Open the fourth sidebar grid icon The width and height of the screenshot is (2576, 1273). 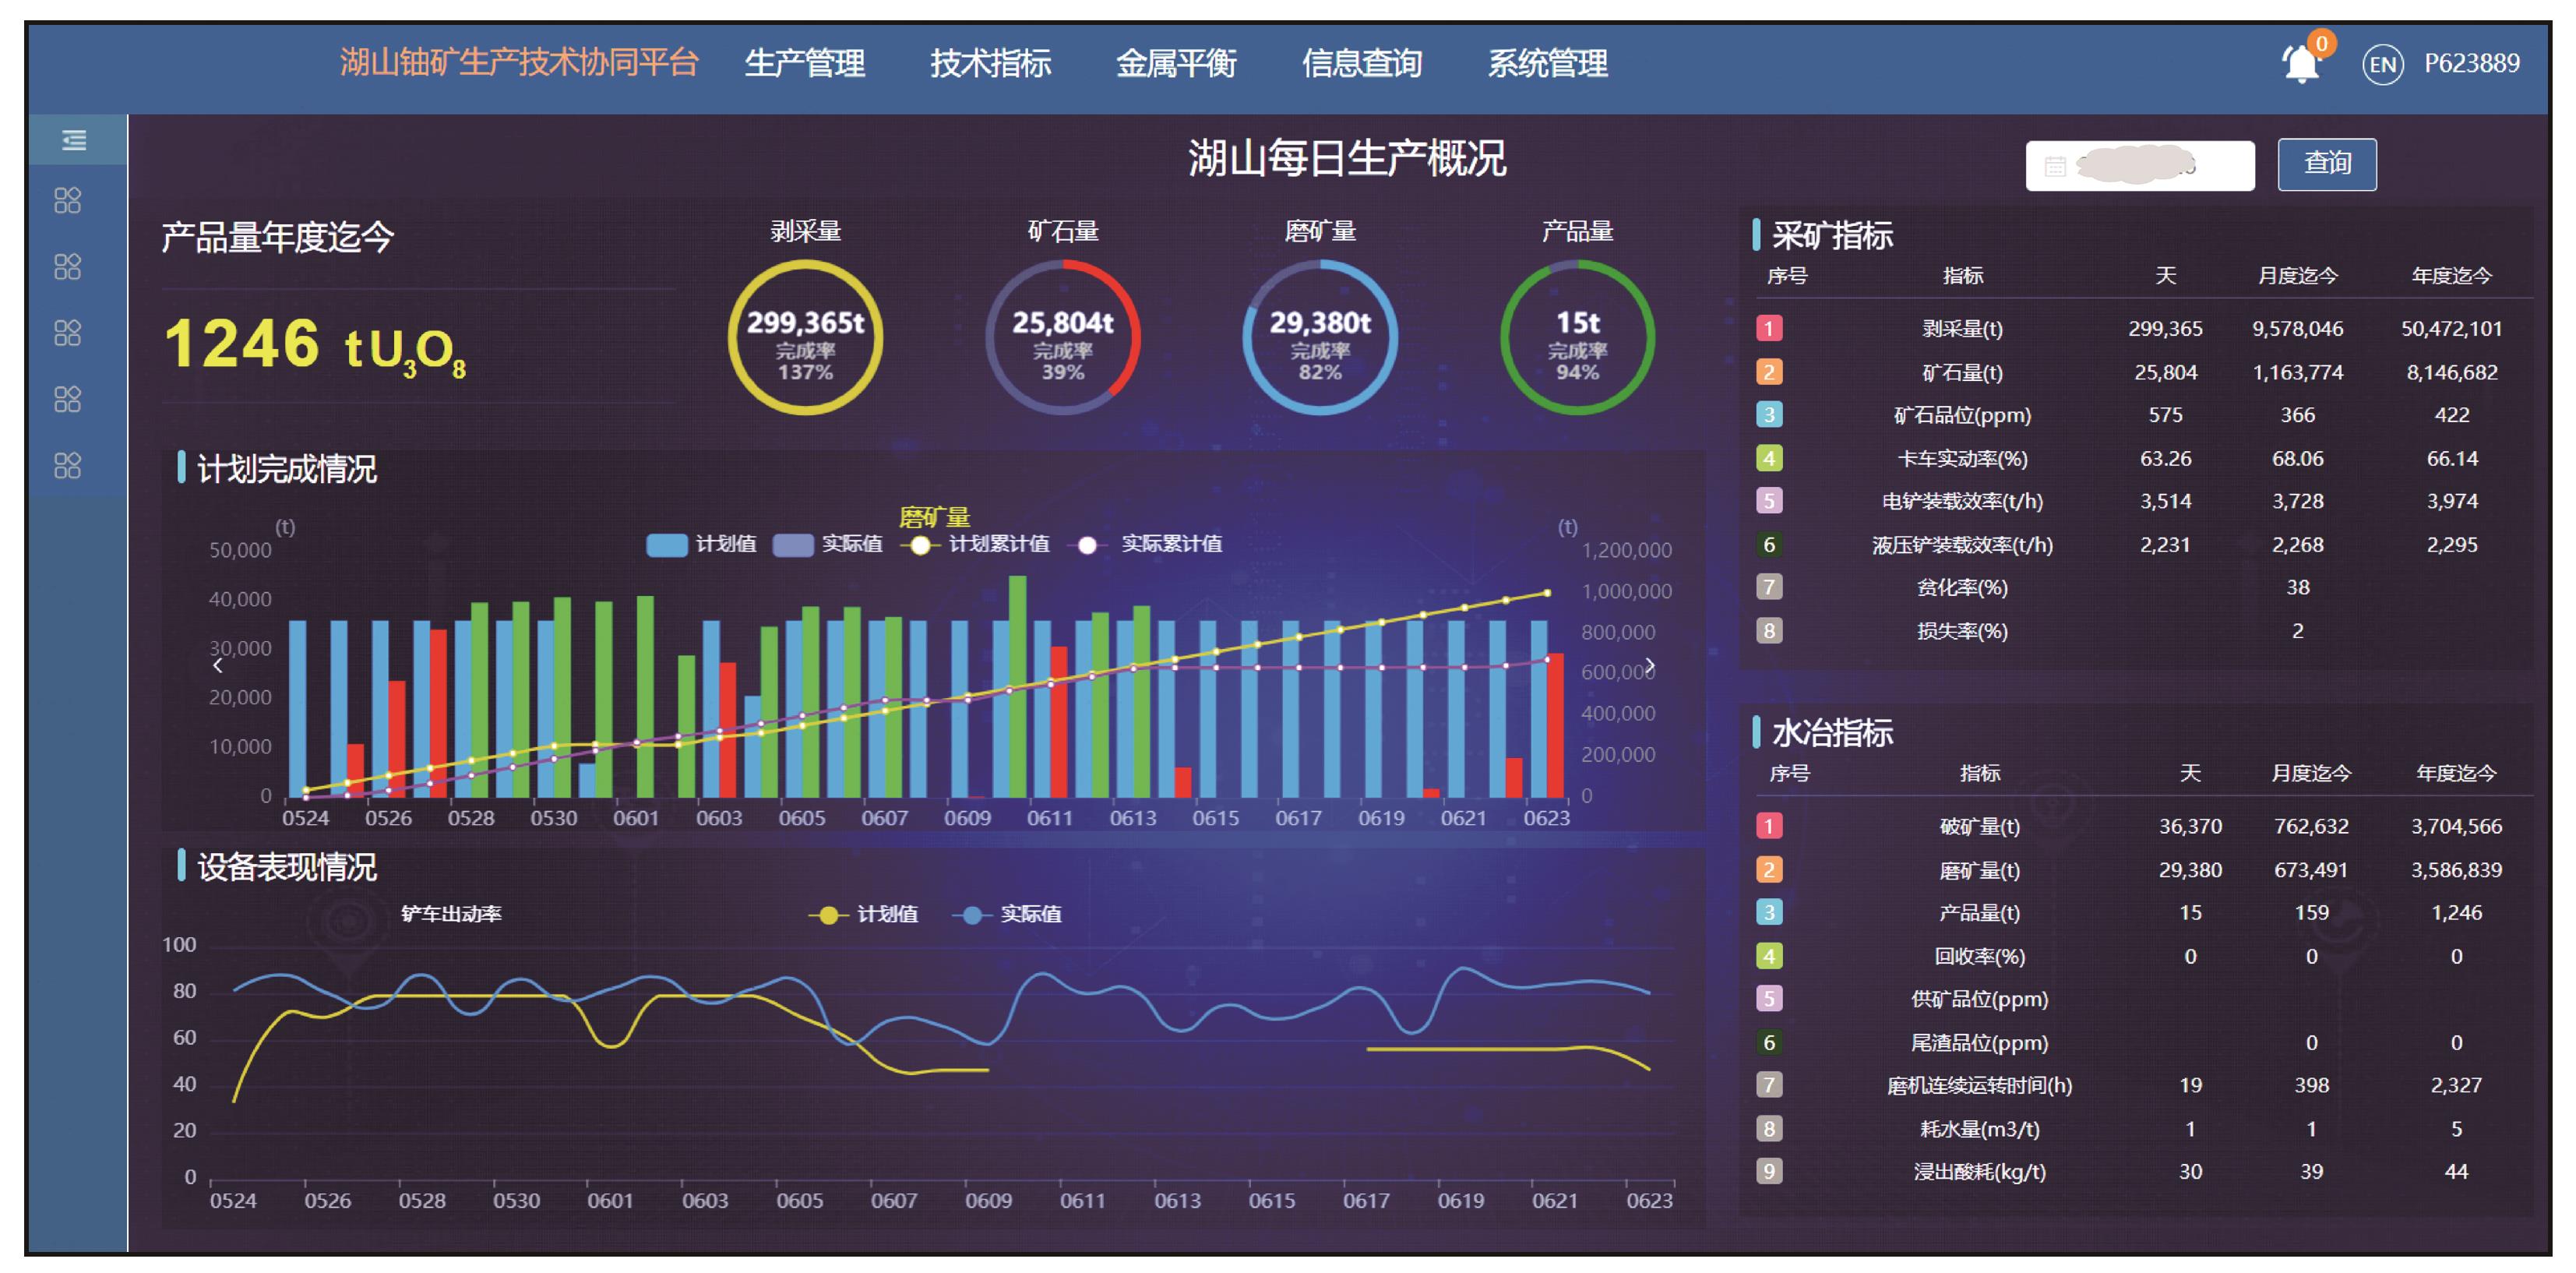pos(67,399)
